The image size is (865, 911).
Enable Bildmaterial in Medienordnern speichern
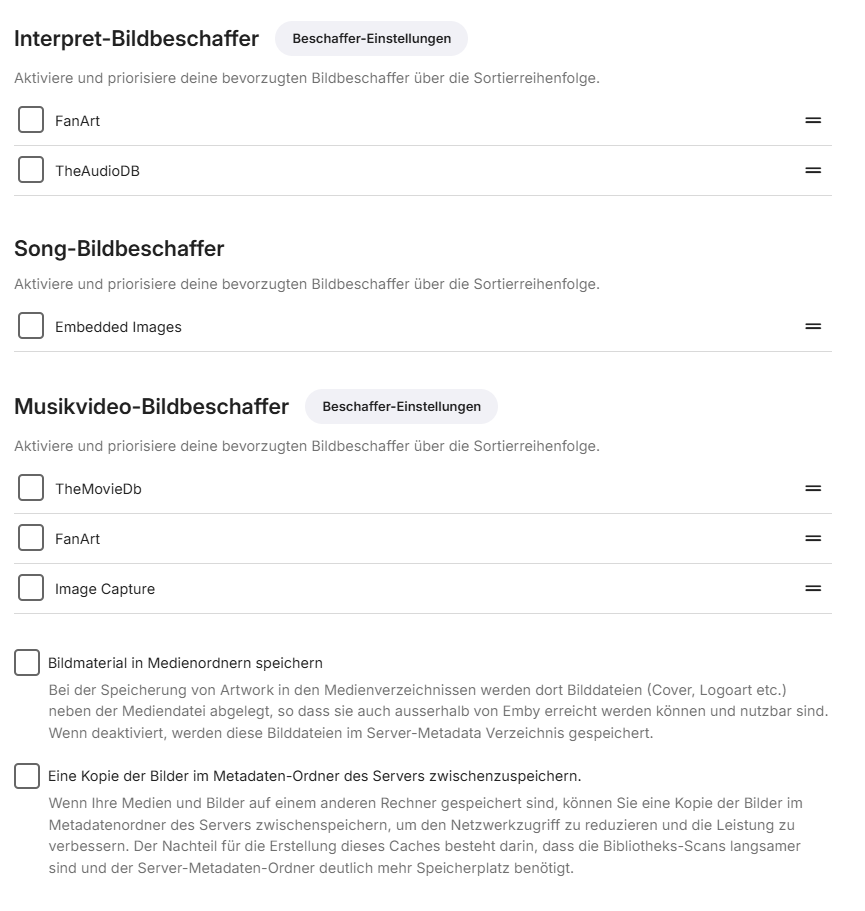tap(27, 663)
